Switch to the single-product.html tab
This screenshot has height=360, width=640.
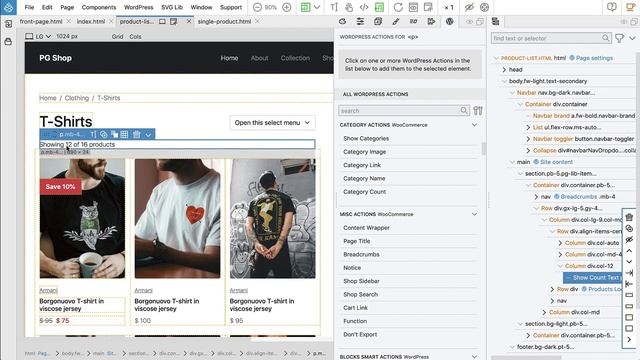224,22
